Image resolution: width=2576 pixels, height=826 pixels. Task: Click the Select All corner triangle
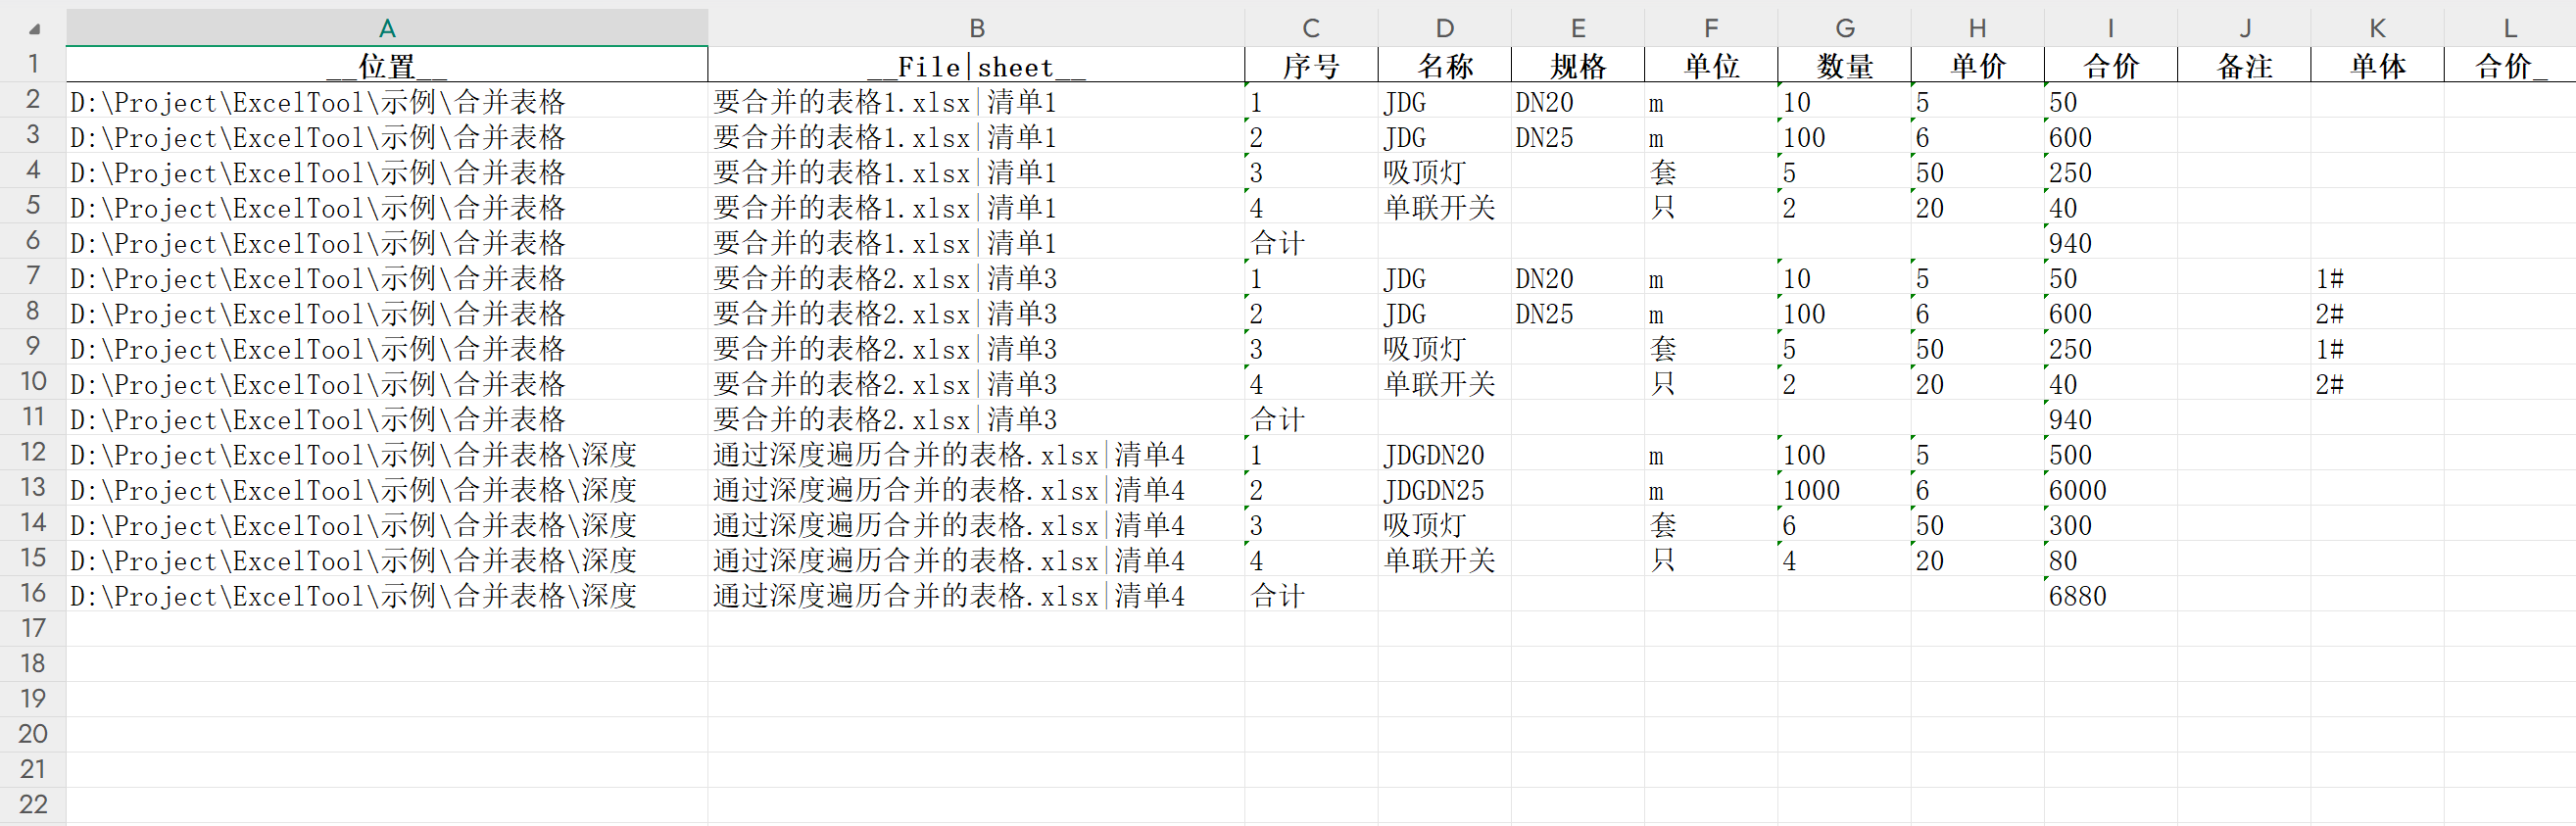click(x=35, y=28)
